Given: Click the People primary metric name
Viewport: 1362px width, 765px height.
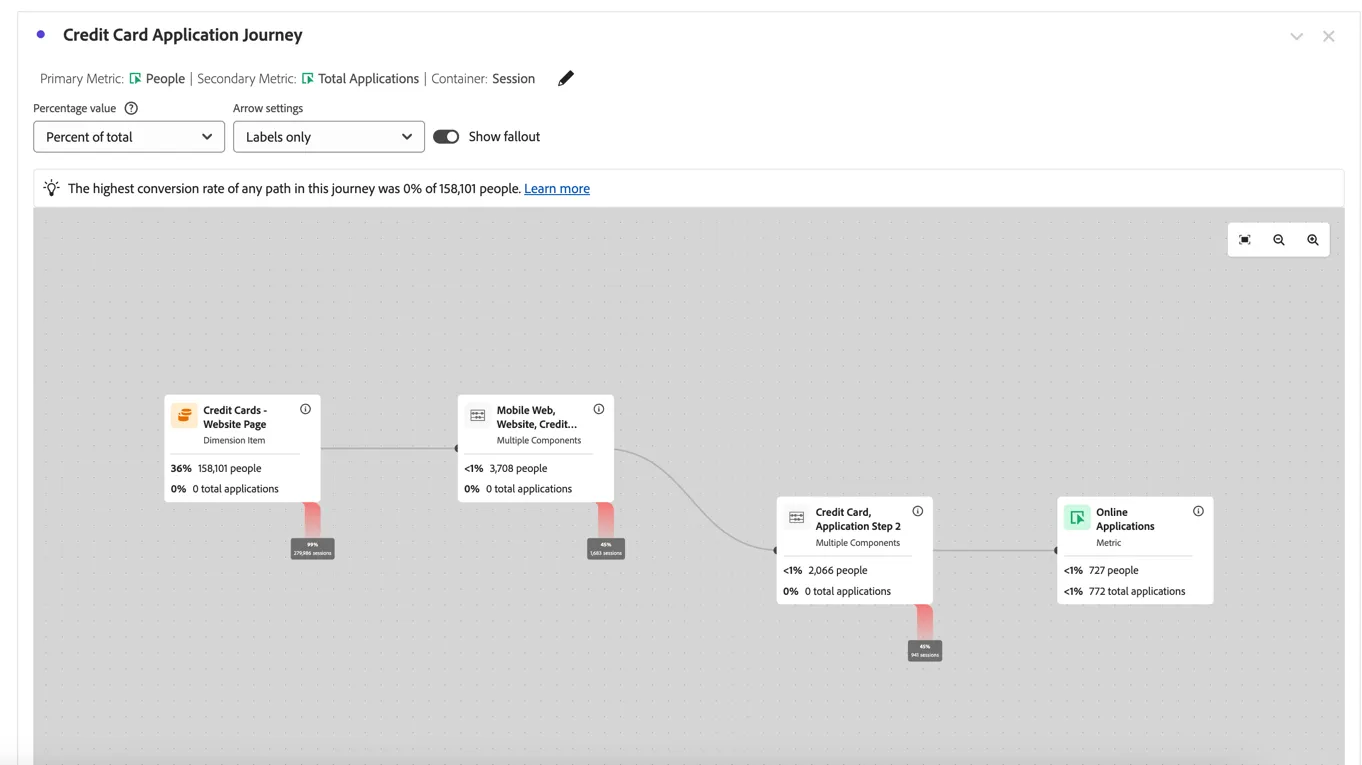Looking at the screenshot, I should (x=165, y=79).
